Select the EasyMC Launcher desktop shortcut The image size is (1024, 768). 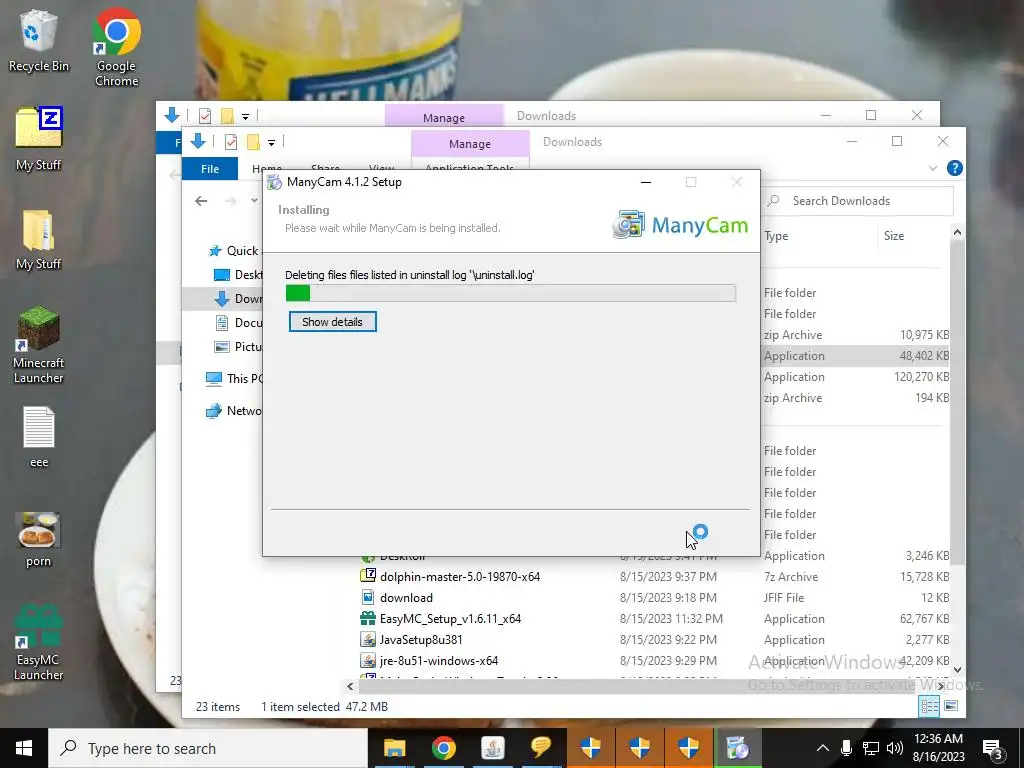coord(38,643)
